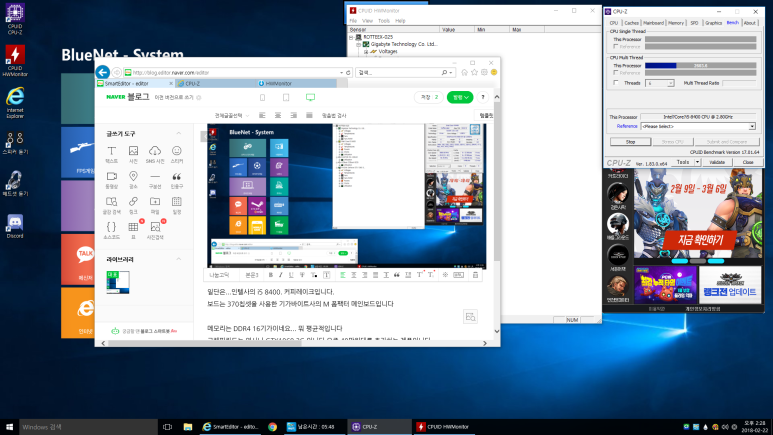
Task: Open the Sticker smiley tool
Action: 176,154
